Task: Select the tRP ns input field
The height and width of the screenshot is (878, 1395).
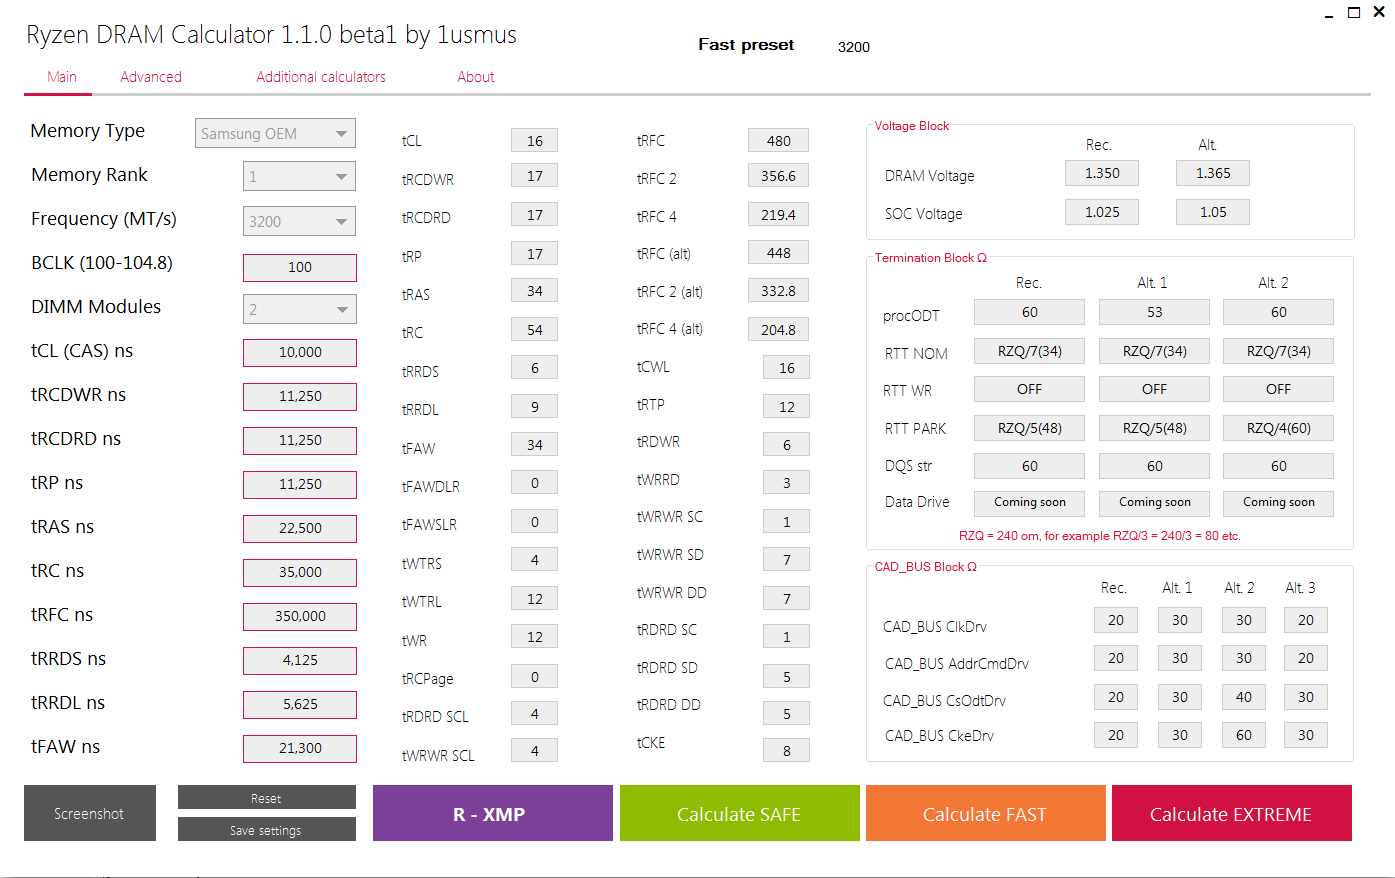Action: (300, 484)
